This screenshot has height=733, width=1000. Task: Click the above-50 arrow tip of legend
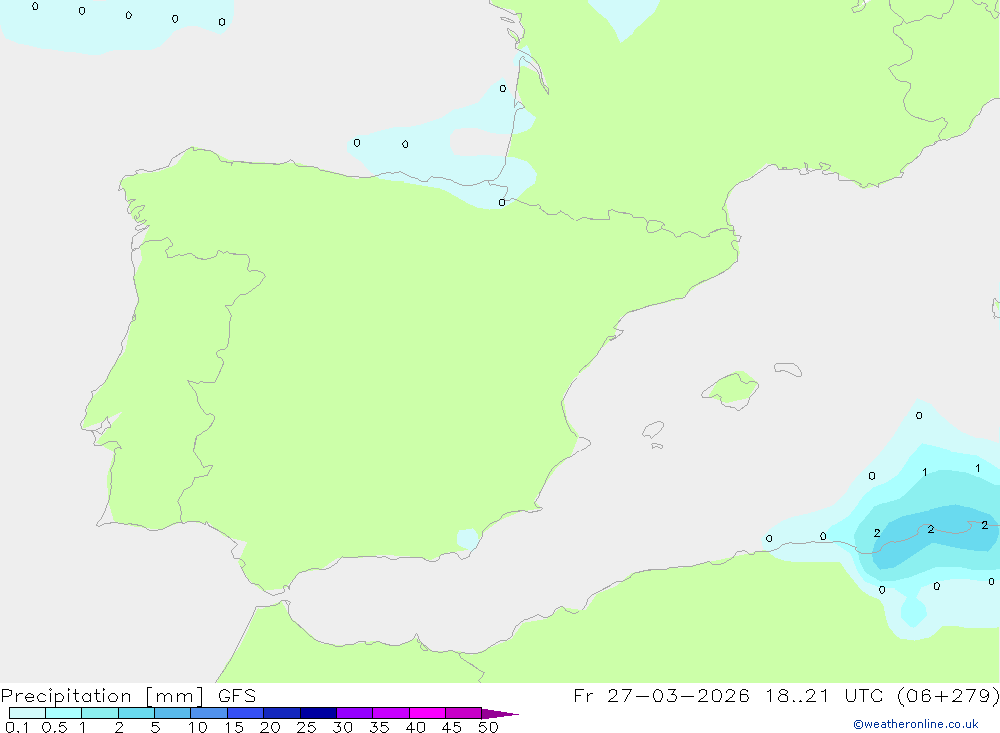500,714
